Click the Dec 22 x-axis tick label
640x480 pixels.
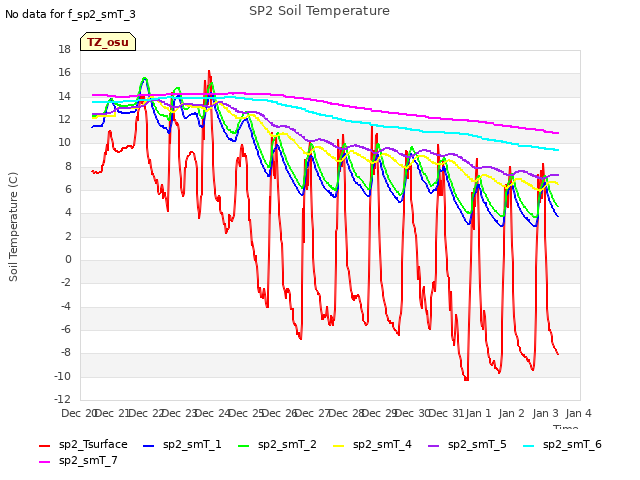(x=144, y=413)
